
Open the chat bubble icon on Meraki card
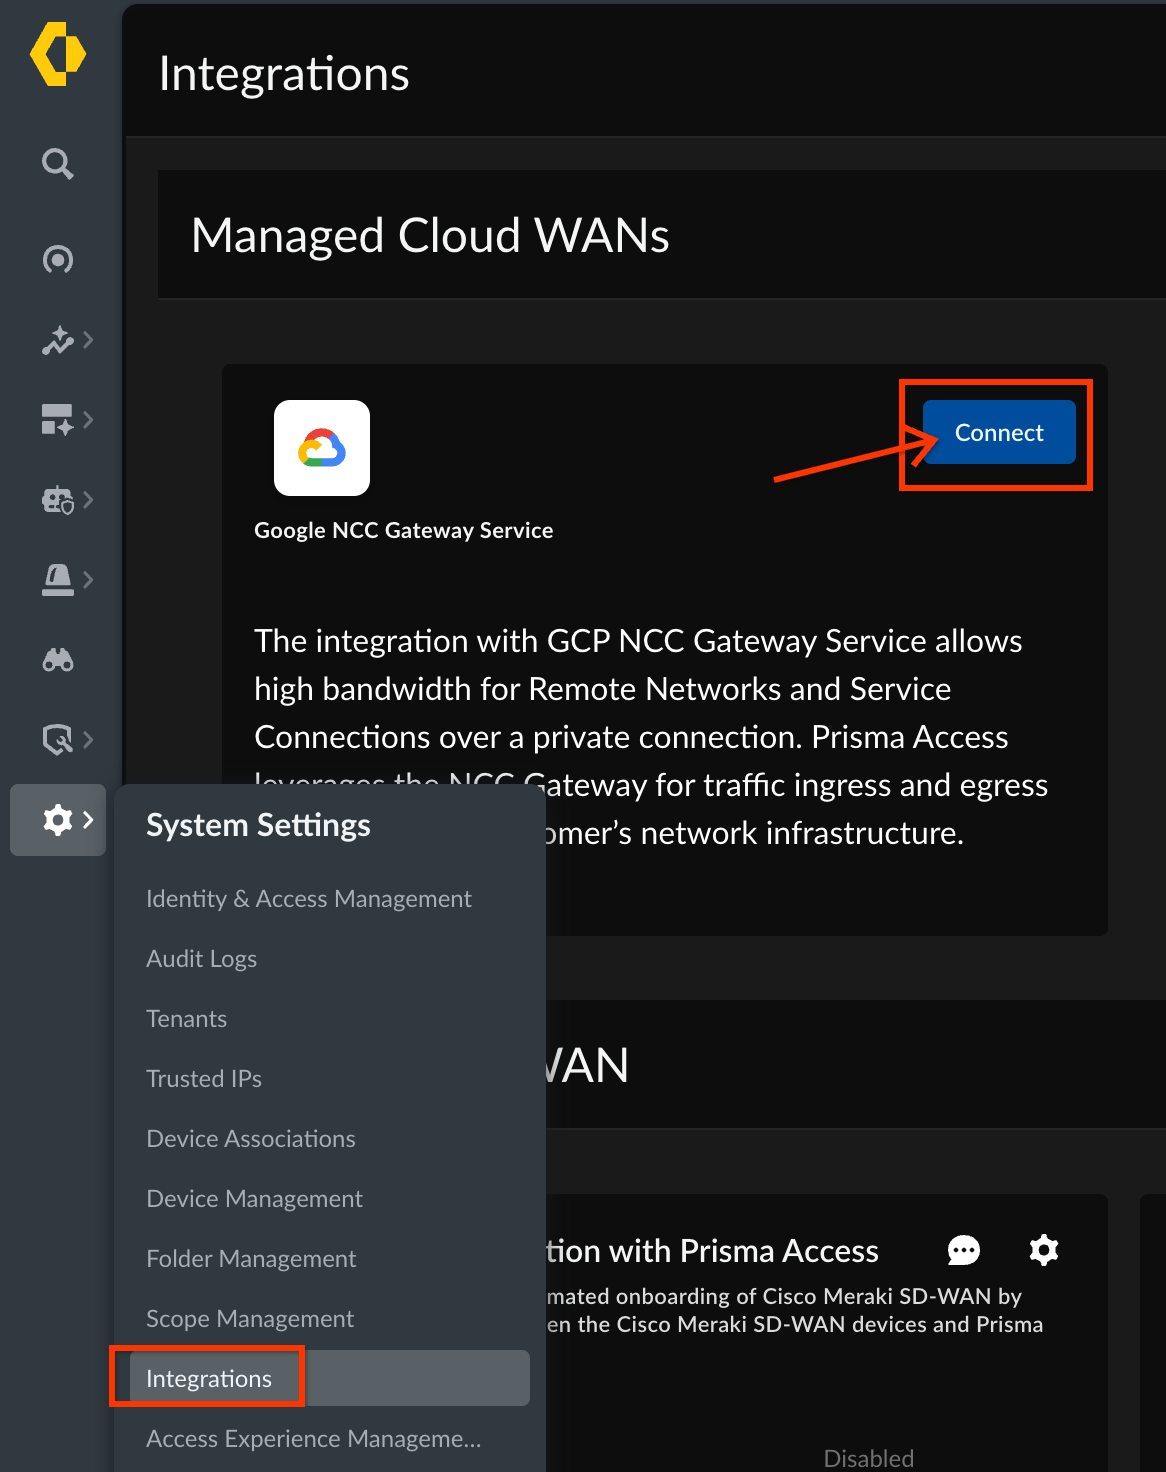click(964, 1250)
